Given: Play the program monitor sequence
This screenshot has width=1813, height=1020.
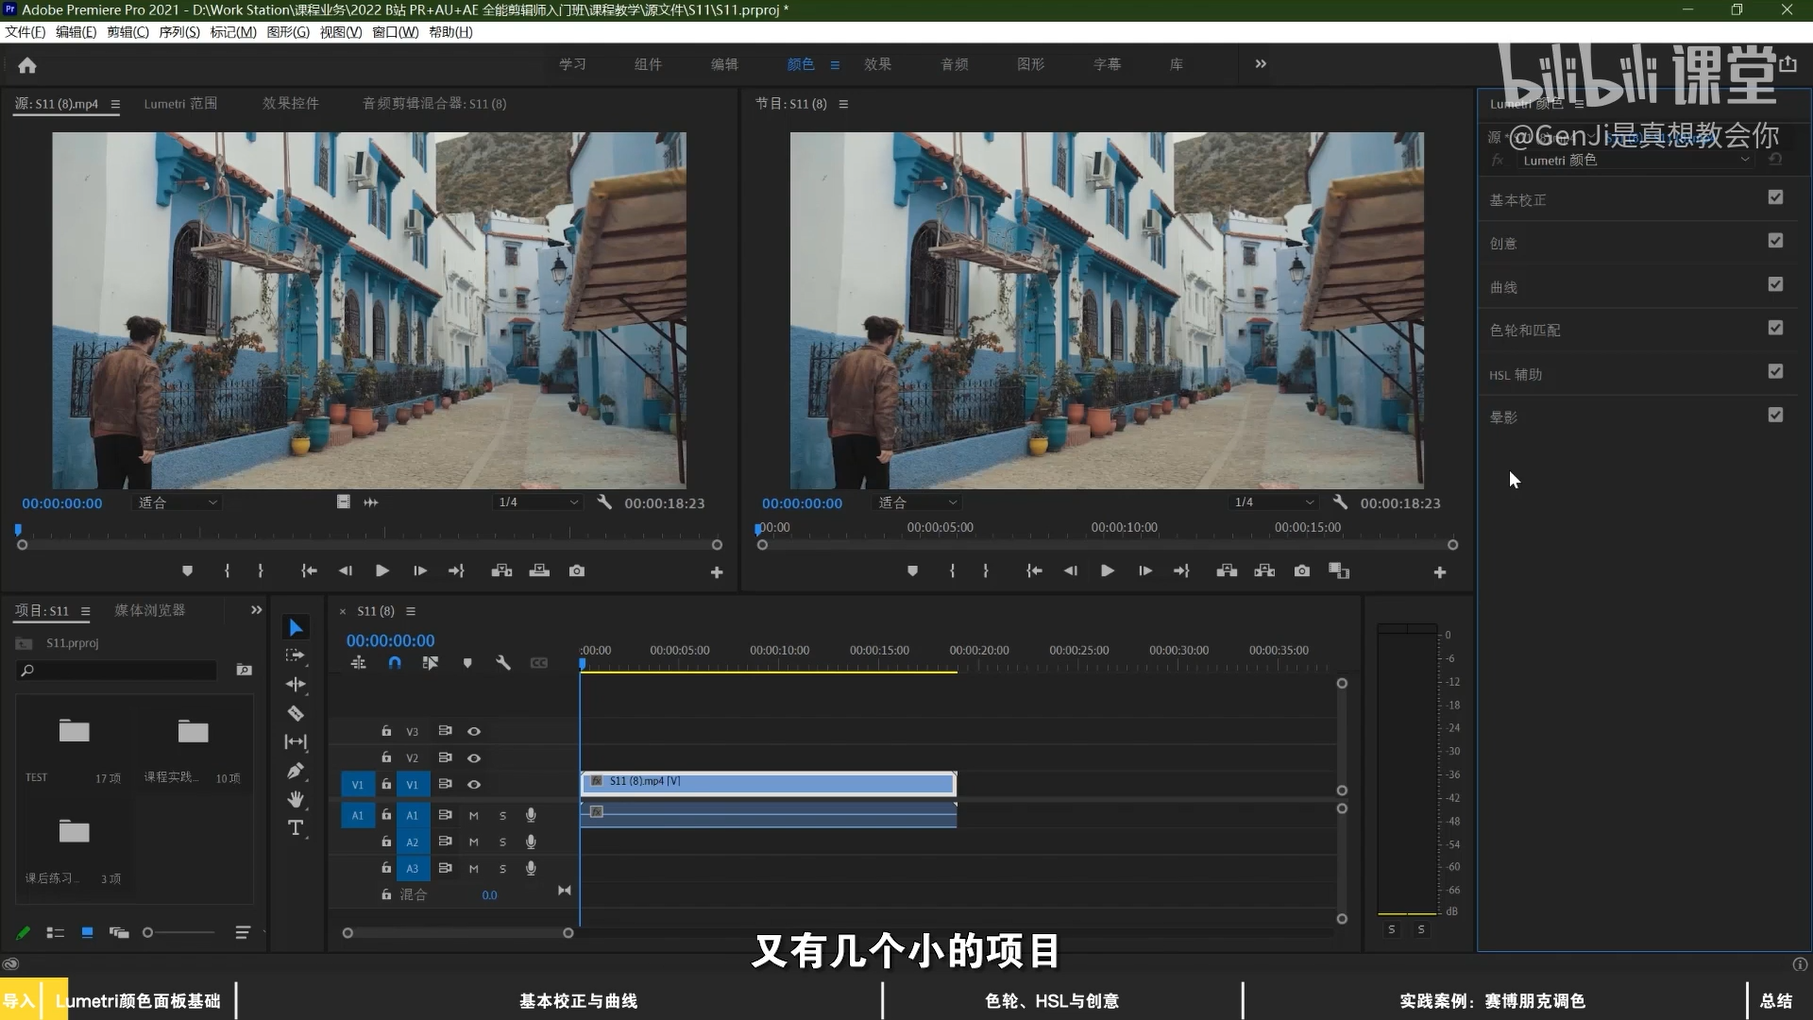Looking at the screenshot, I should [x=1107, y=571].
